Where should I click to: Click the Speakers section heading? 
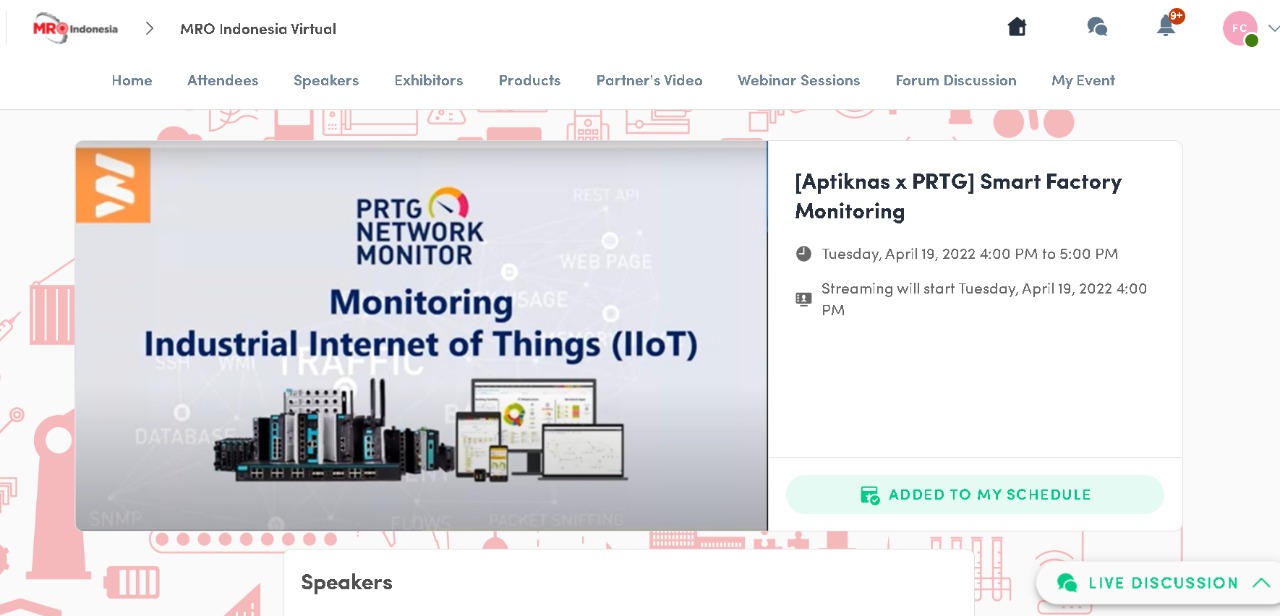click(347, 582)
